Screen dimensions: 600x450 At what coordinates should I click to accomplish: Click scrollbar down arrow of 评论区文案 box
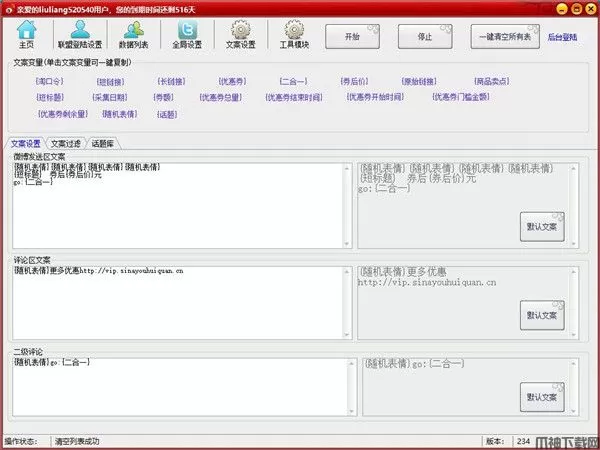(x=347, y=335)
